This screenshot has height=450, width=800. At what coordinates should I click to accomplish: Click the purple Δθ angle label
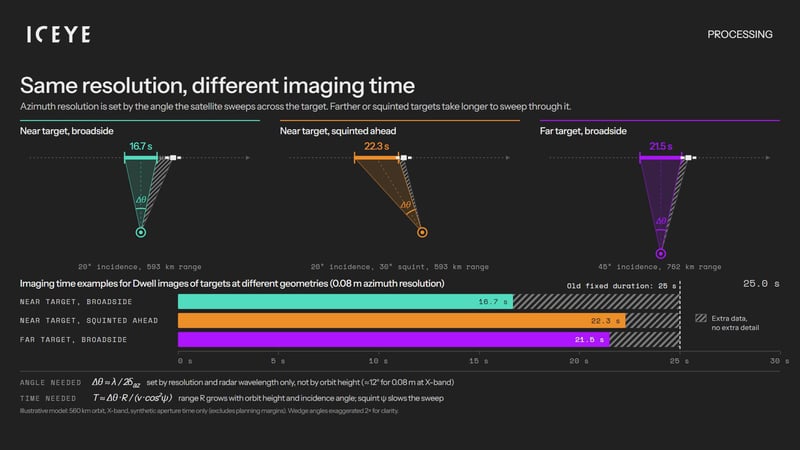click(x=661, y=221)
